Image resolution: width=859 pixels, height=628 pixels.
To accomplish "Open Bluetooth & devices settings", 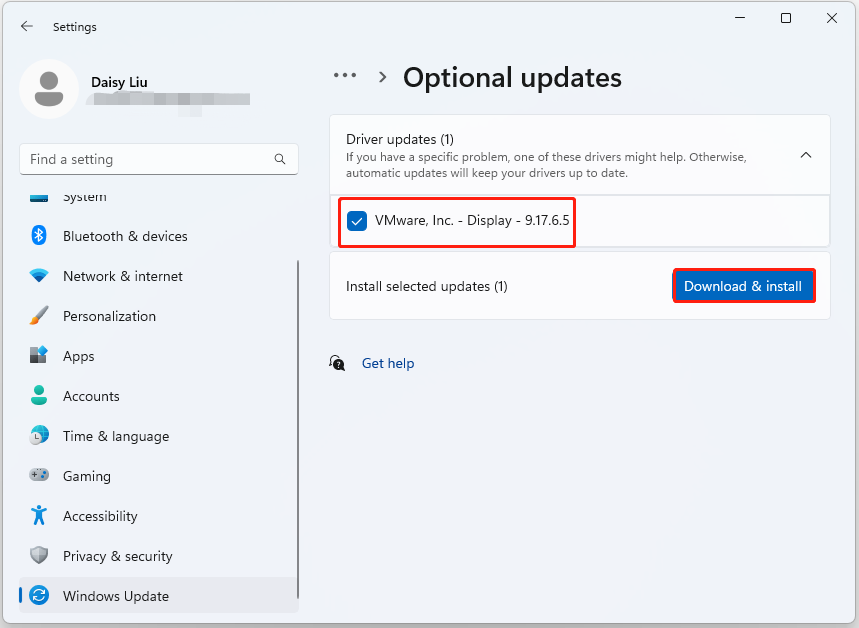I will pos(159,236).
